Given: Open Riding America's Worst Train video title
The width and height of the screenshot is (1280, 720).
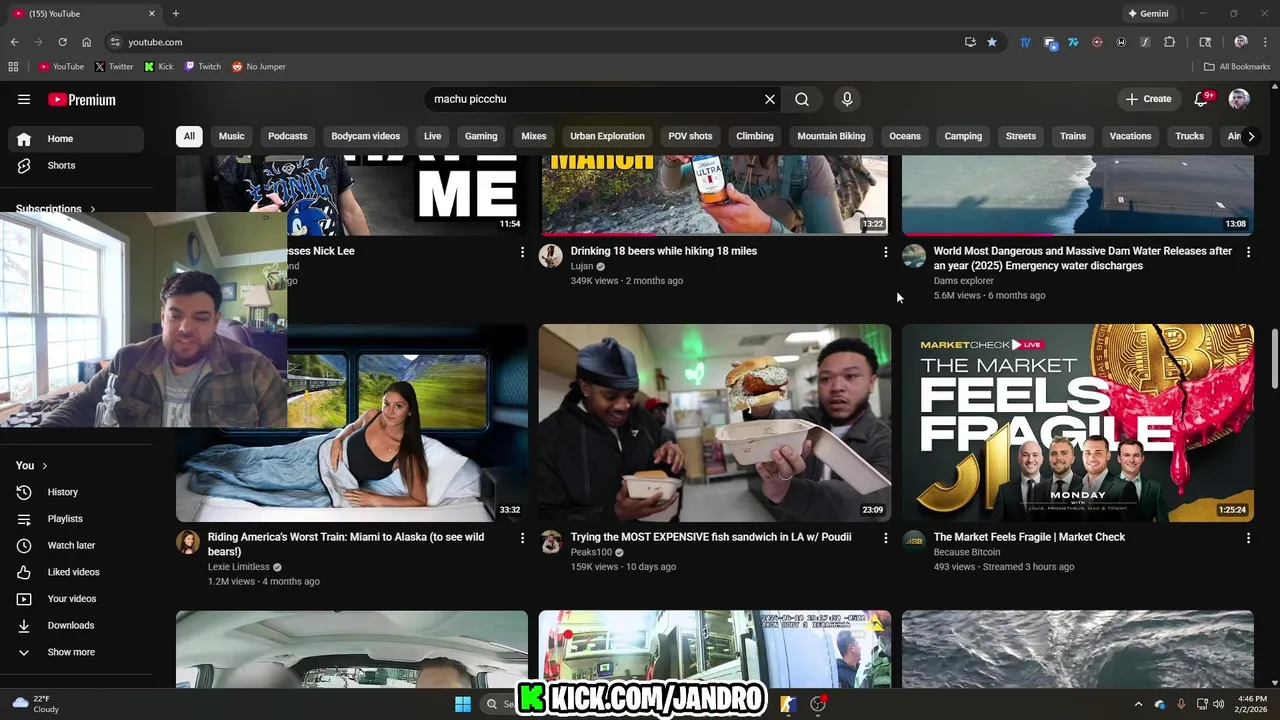Looking at the screenshot, I should tap(346, 544).
